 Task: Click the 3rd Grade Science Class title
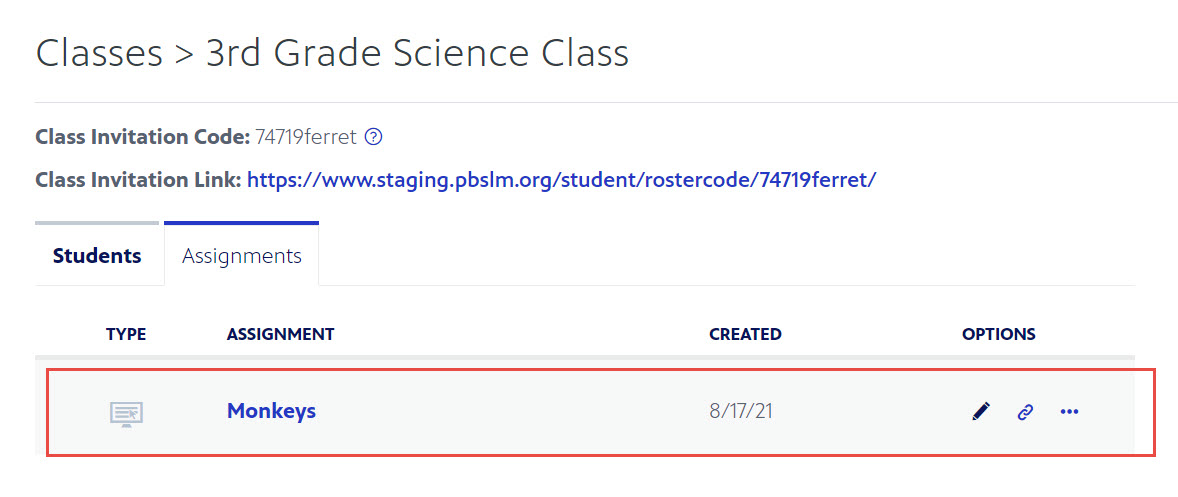417,53
